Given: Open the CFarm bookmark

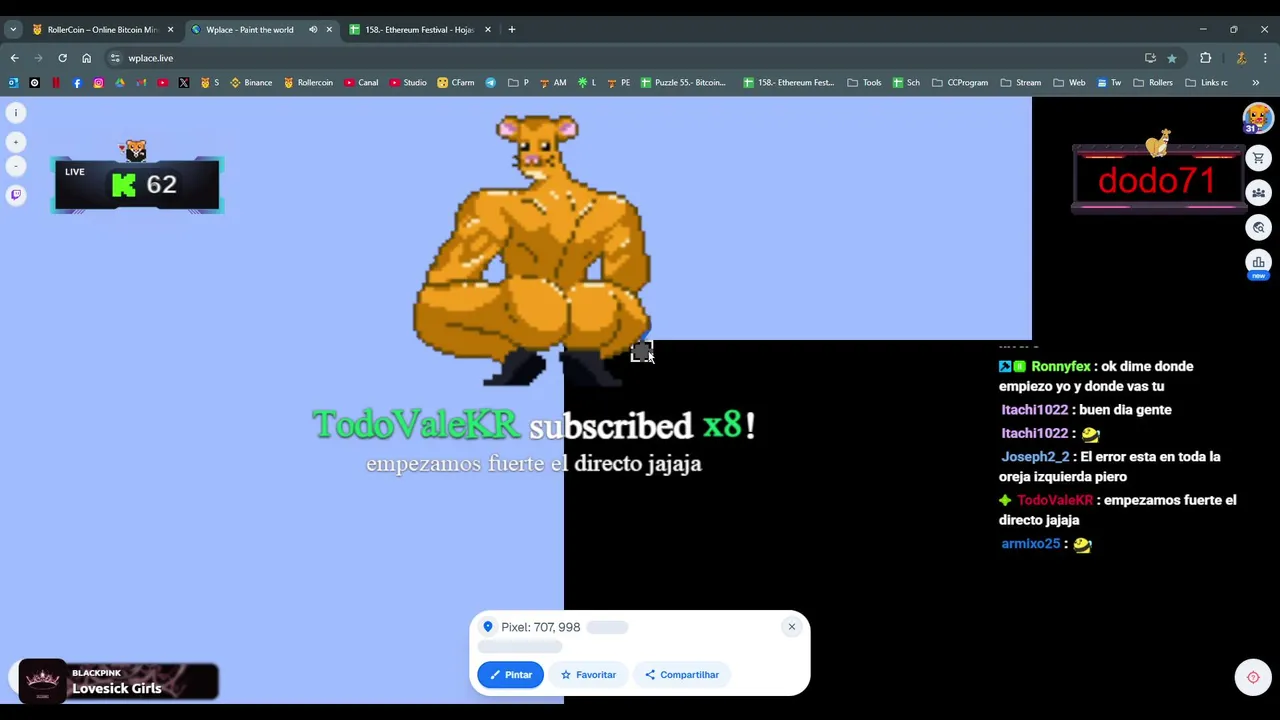Looking at the screenshot, I should [x=456, y=83].
